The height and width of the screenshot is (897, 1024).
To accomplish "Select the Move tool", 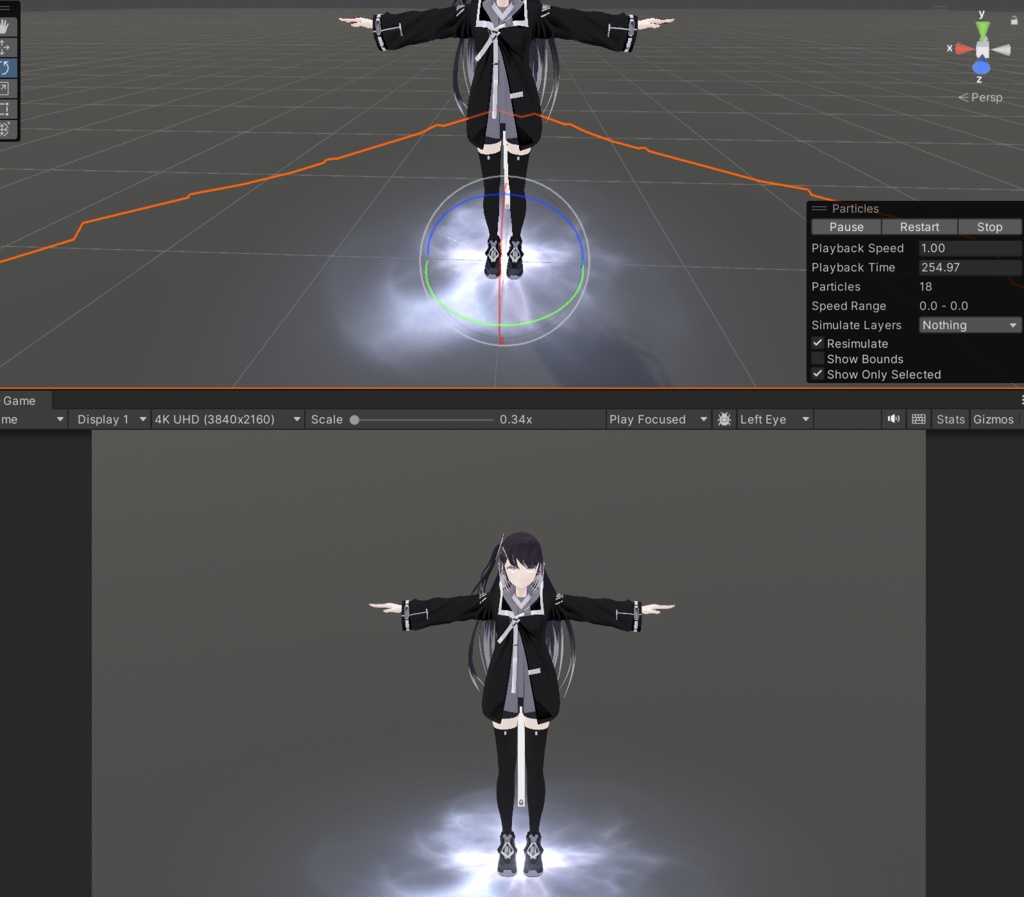I will (x=8, y=46).
